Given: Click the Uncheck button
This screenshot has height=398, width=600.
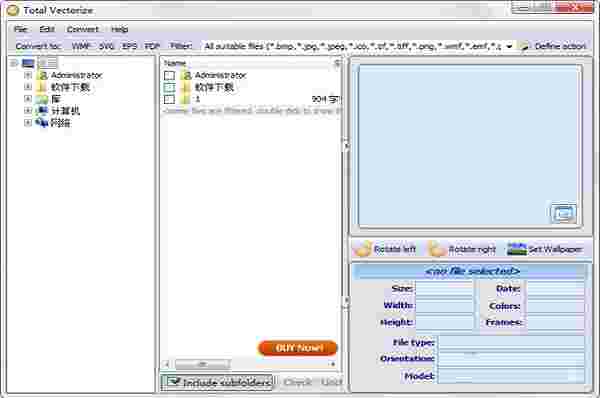Looking at the screenshot, I should pyautogui.click(x=331, y=382).
